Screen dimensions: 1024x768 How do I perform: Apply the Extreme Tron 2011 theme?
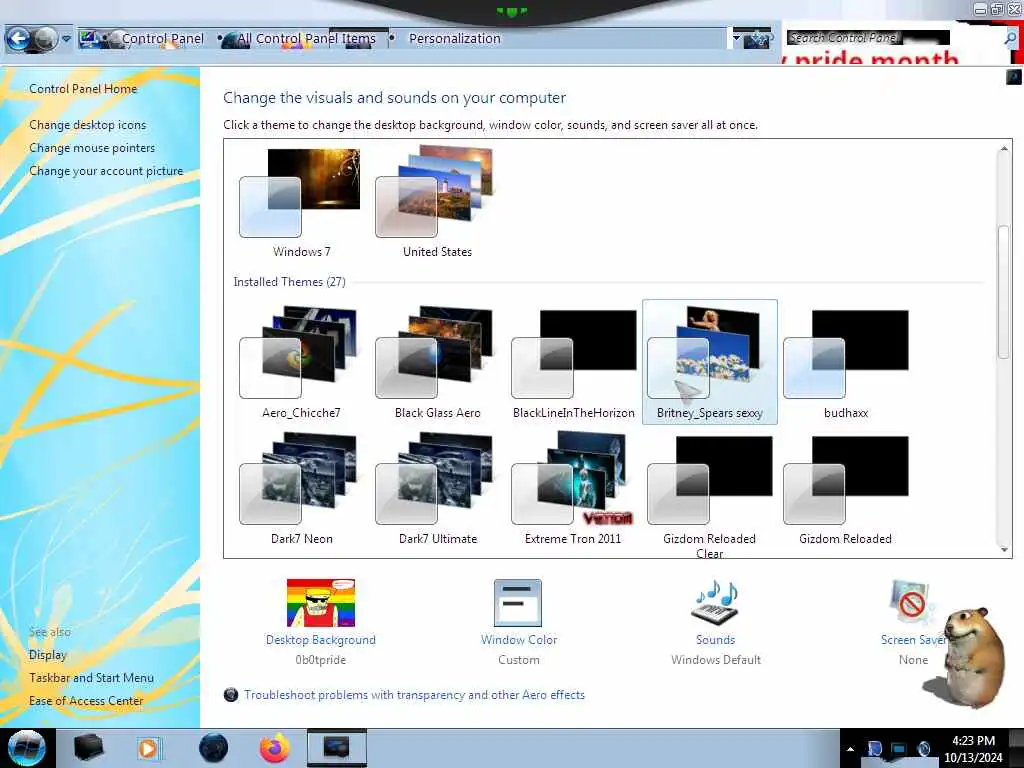pyautogui.click(x=573, y=489)
